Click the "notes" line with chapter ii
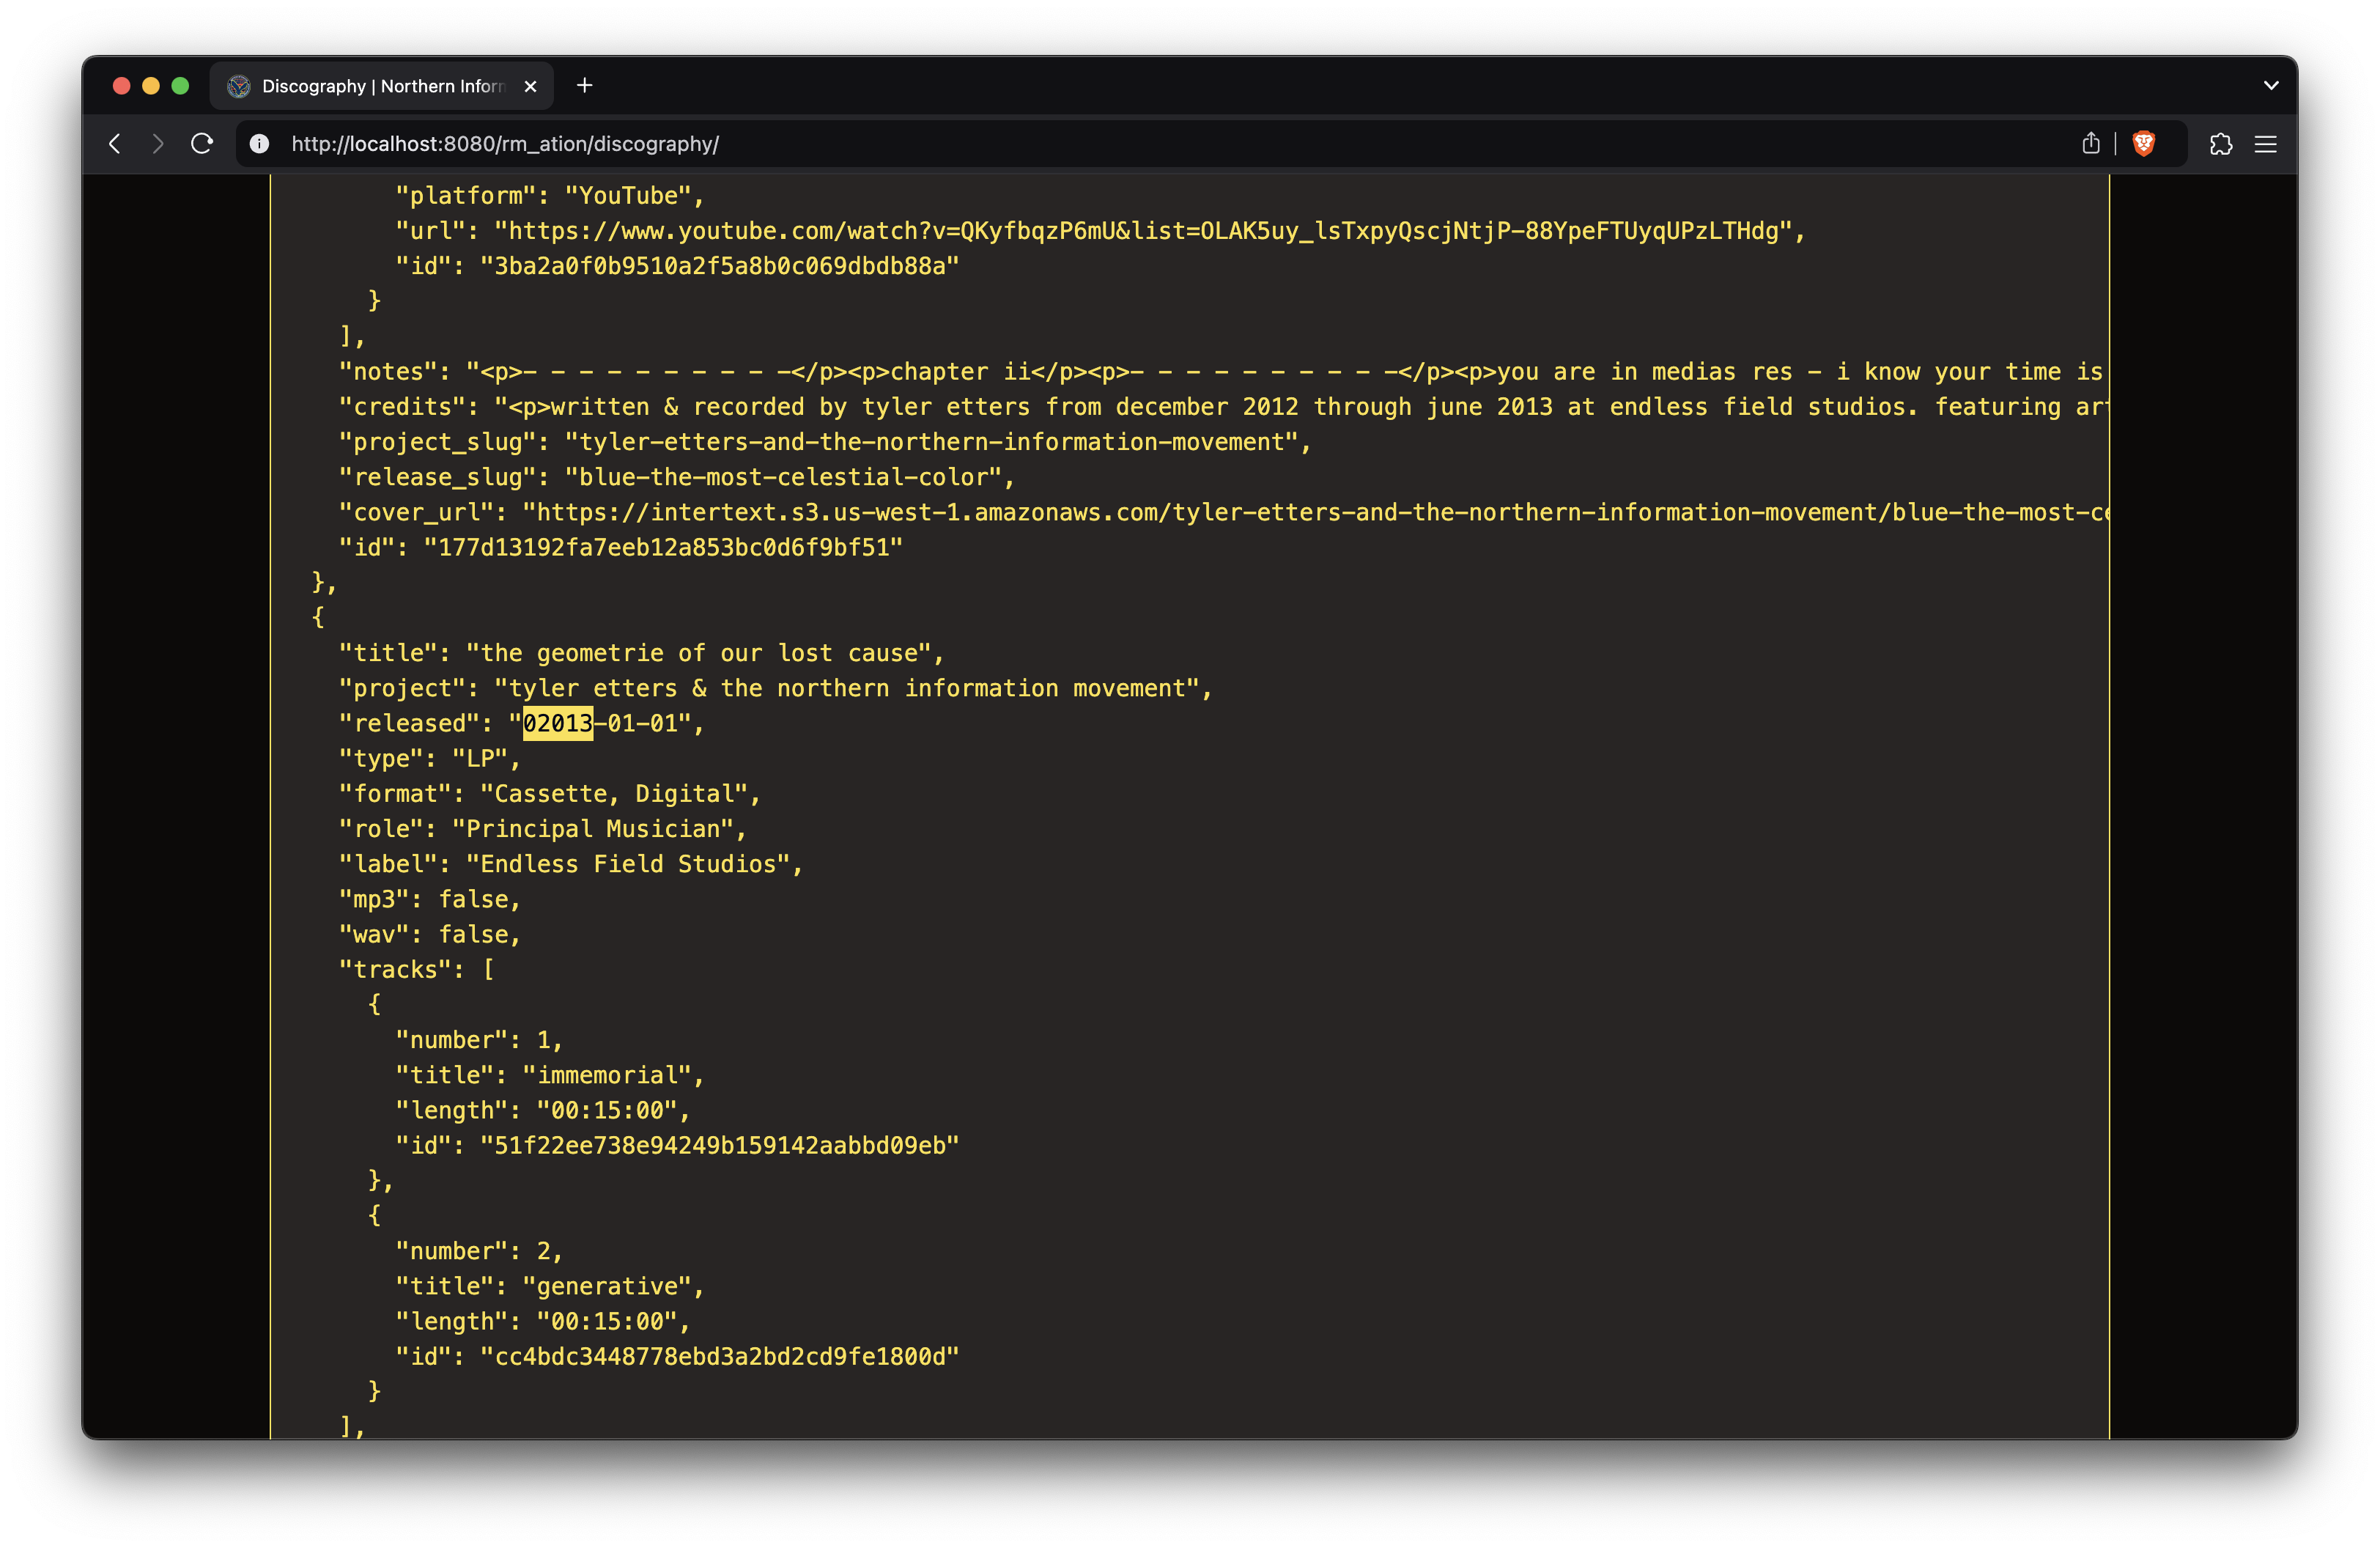This screenshot has width=2380, height=1548. click(x=1222, y=372)
